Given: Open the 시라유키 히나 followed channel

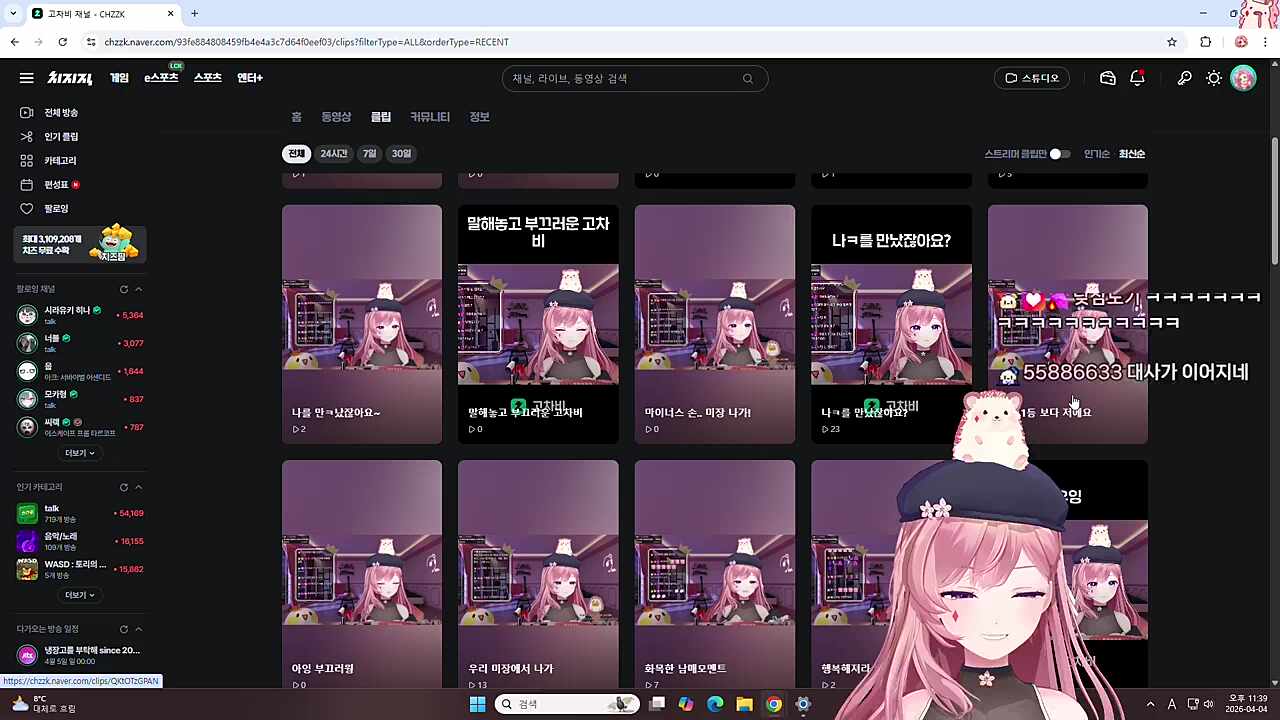Looking at the screenshot, I should pyautogui.click(x=80, y=315).
